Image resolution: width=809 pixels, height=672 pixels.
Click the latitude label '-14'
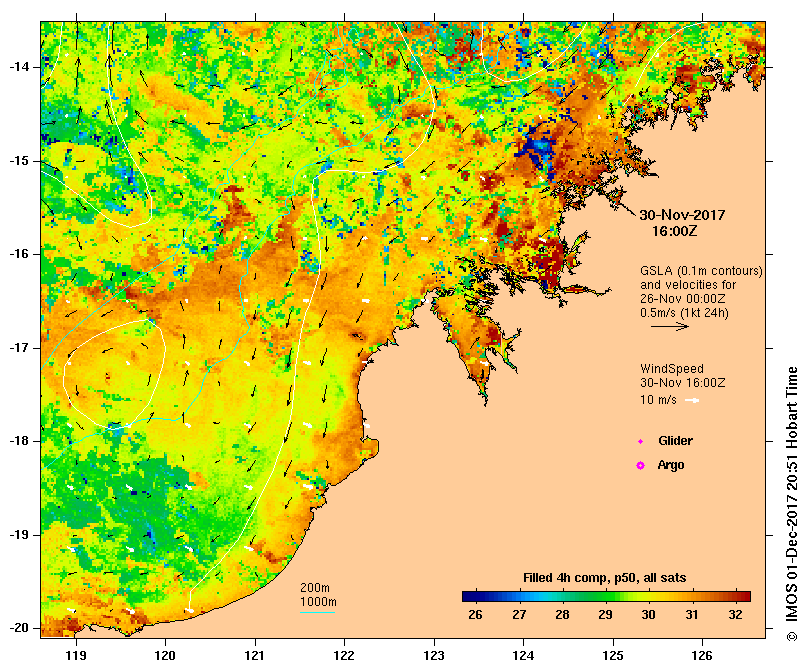tap(19, 67)
